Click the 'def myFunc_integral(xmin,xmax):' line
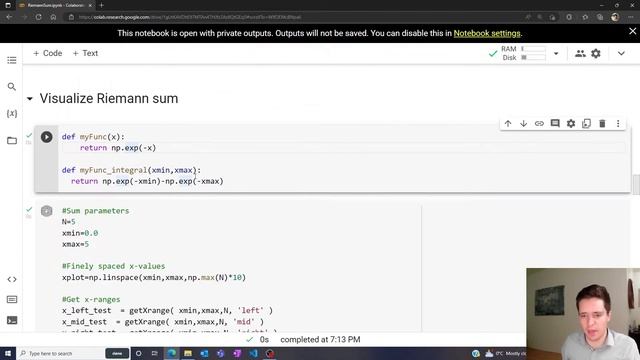This screenshot has height=360, width=640. pos(131,170)
